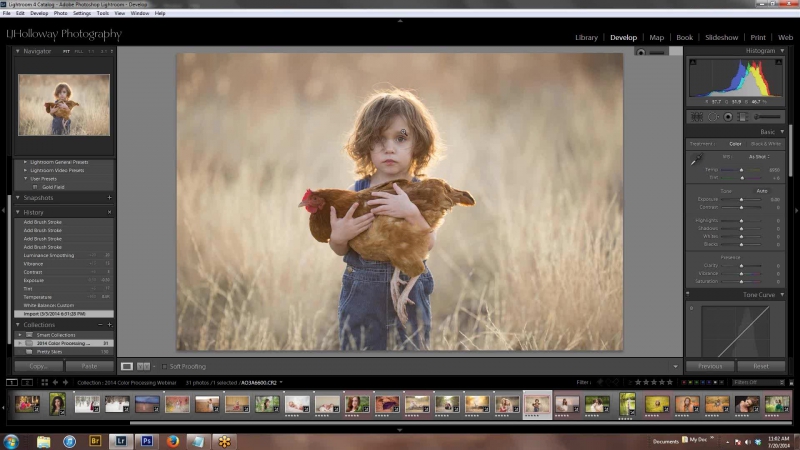The height and width of the screenshot is (450, 800).
Task: Switch to Loupe view mode icon
Action: click(127, 366)
